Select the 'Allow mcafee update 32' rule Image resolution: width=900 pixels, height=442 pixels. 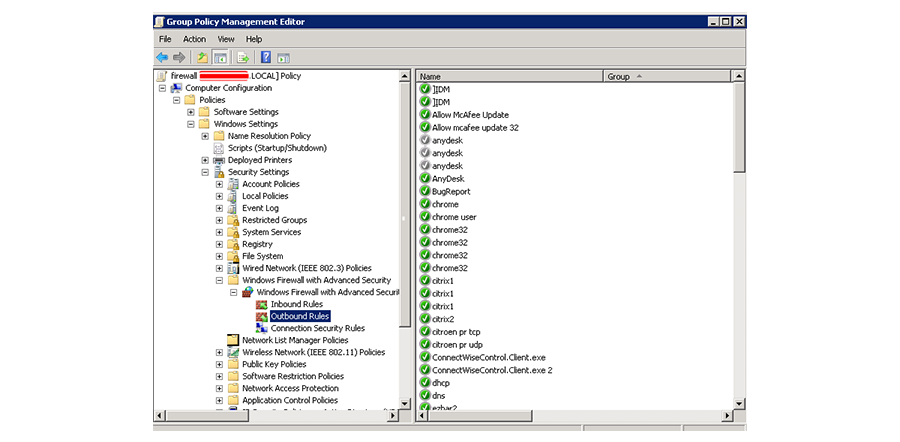click(475, 127)
